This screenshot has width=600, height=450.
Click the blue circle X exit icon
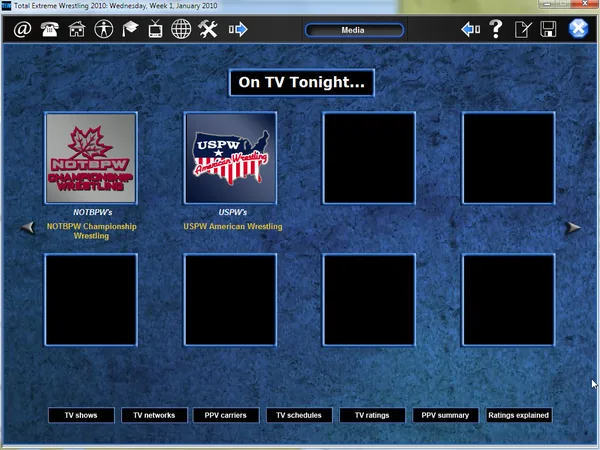pos(578,29)
